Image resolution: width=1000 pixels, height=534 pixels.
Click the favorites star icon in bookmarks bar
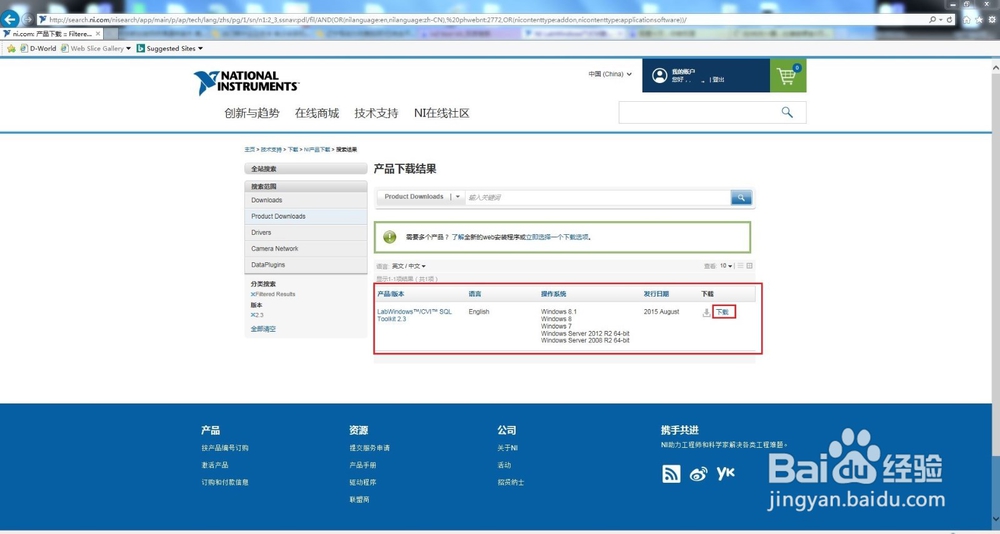click(x=11, y=48)
